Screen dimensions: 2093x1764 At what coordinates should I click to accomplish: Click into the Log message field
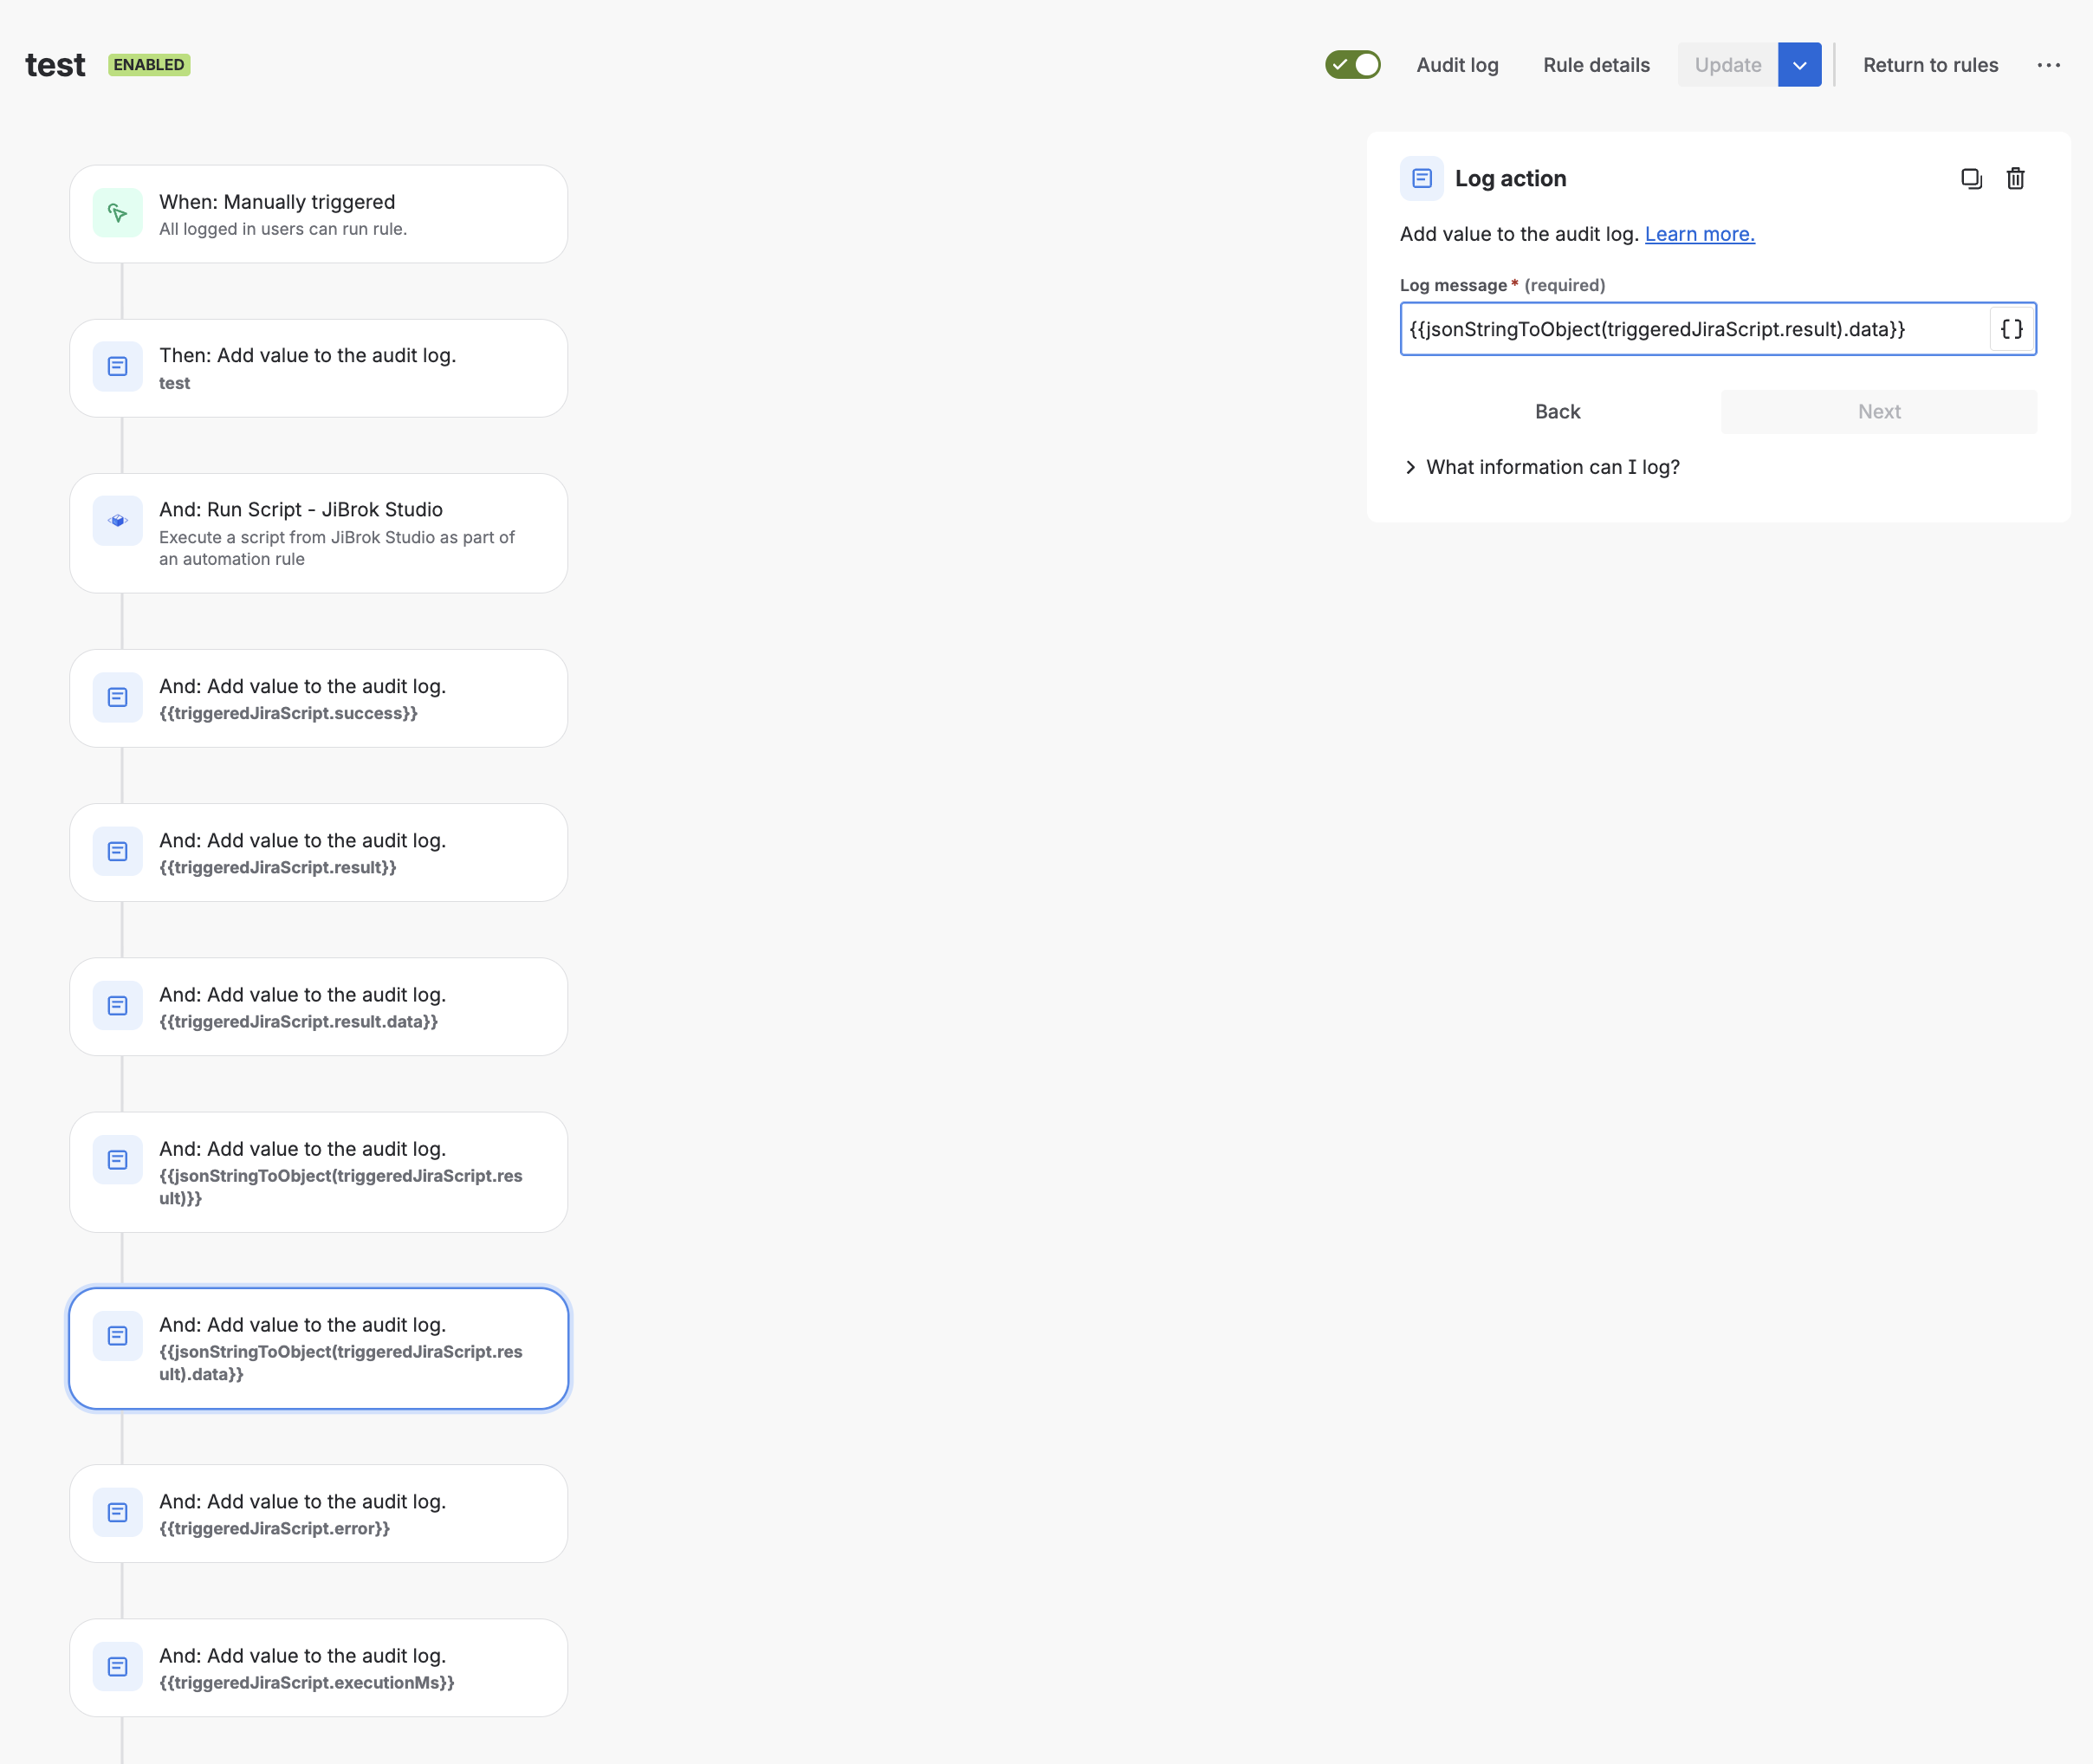click(1690, 329)
